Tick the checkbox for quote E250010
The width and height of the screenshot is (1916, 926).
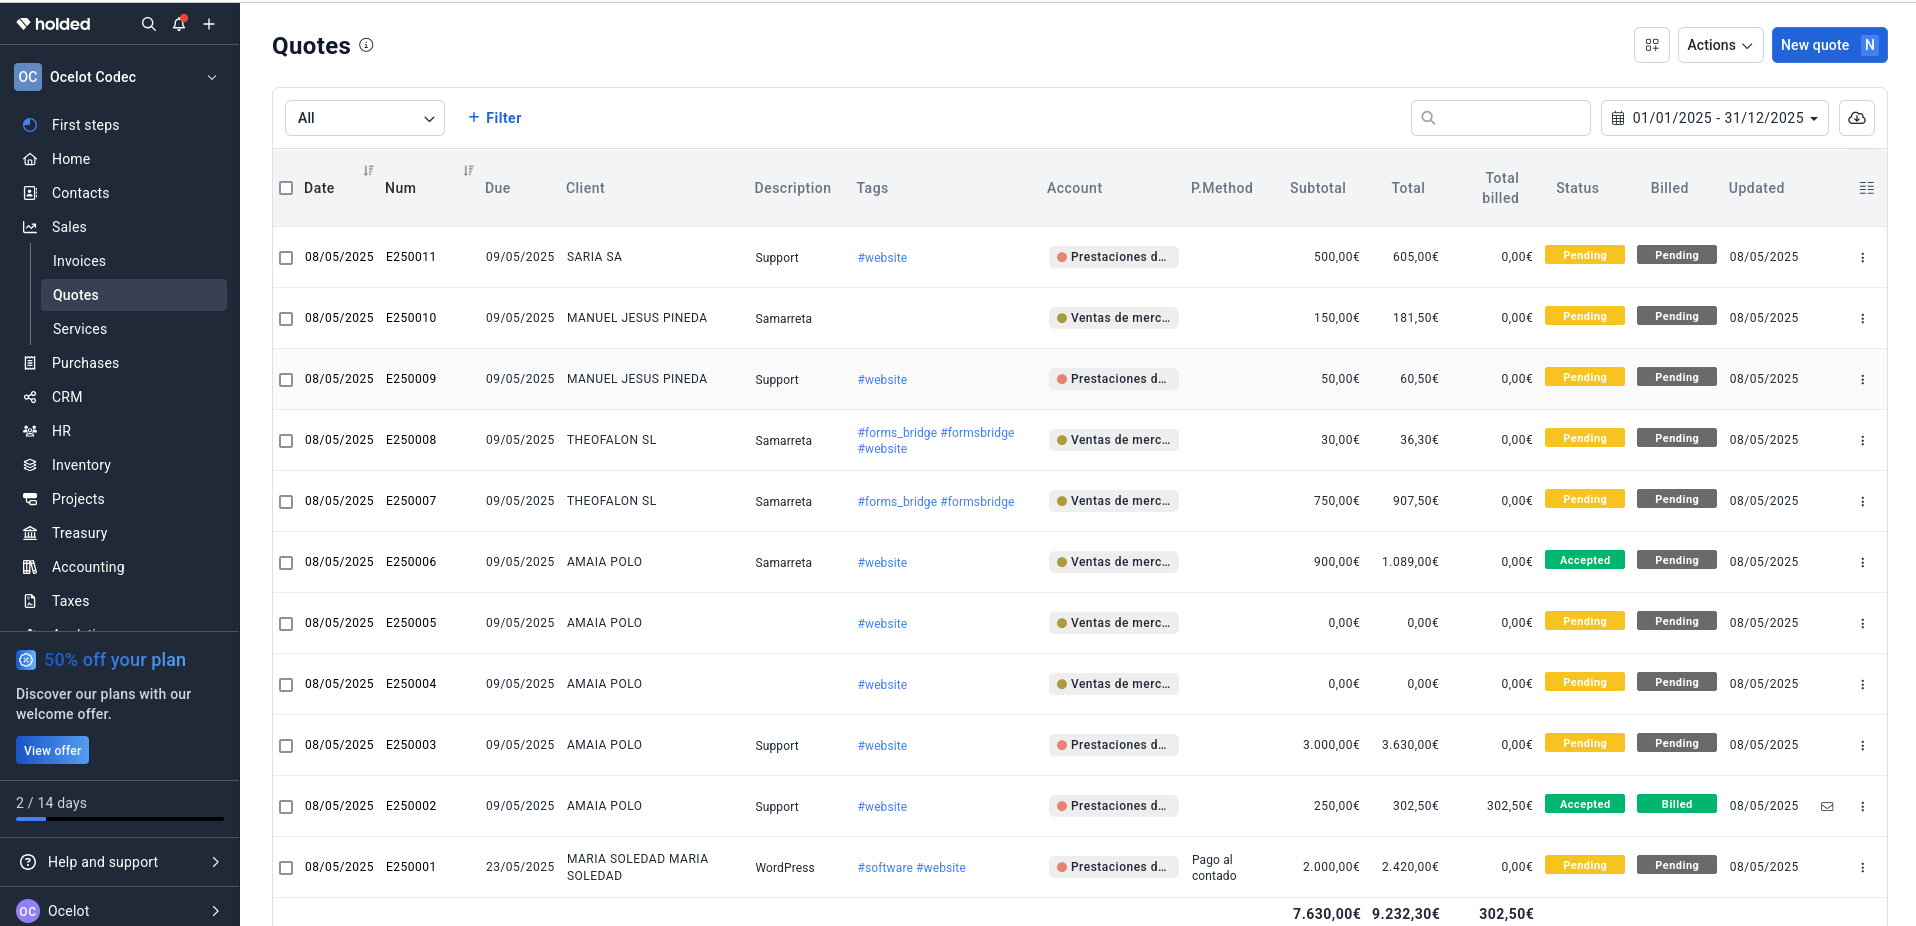(286, 319)
